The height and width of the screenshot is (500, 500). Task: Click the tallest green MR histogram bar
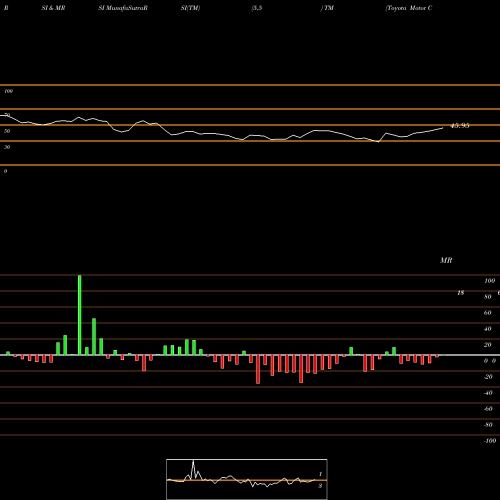tap(80, 315)
